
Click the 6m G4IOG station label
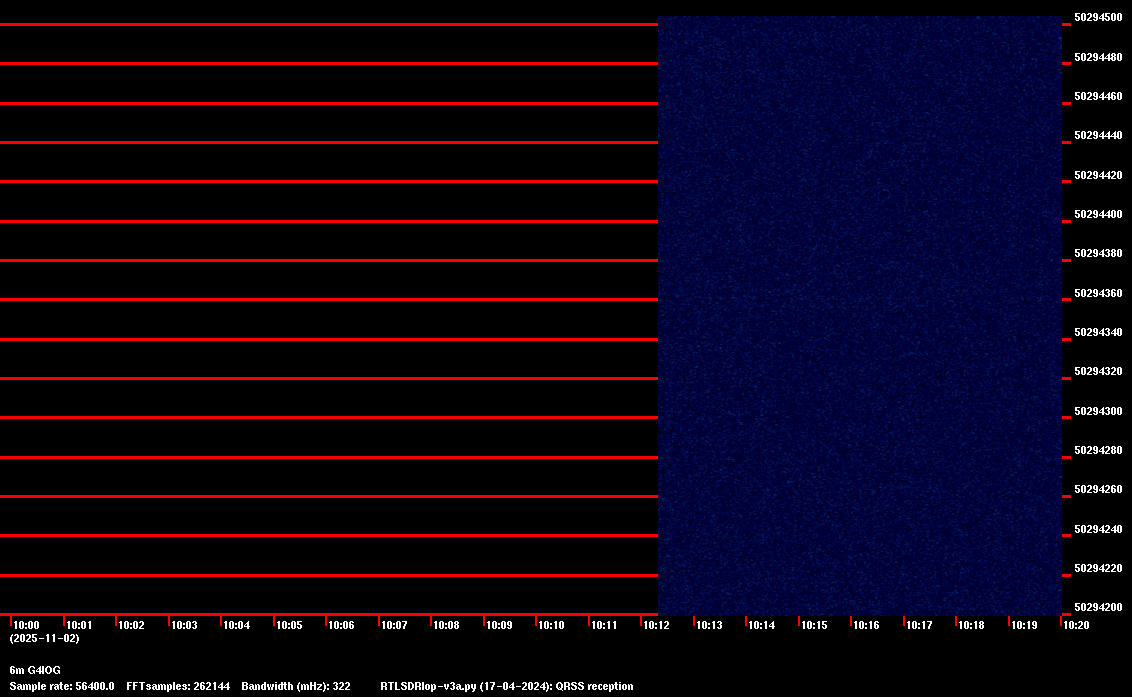[35, 670]
